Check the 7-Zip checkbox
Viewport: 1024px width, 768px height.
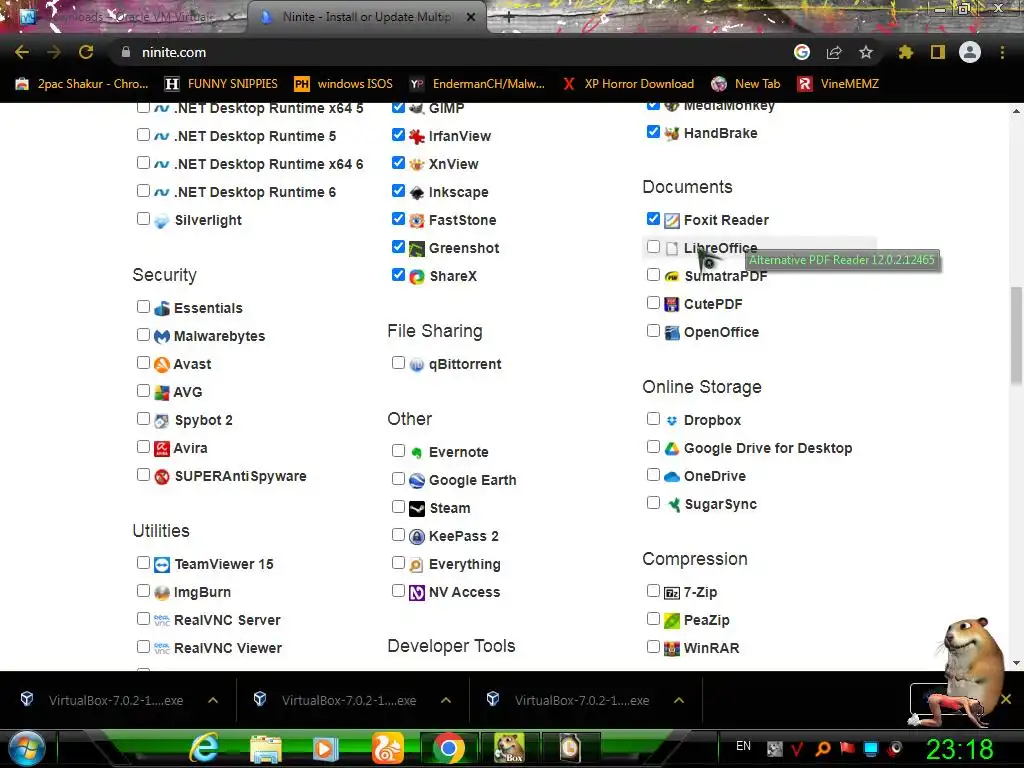click(x=653, y=590)
